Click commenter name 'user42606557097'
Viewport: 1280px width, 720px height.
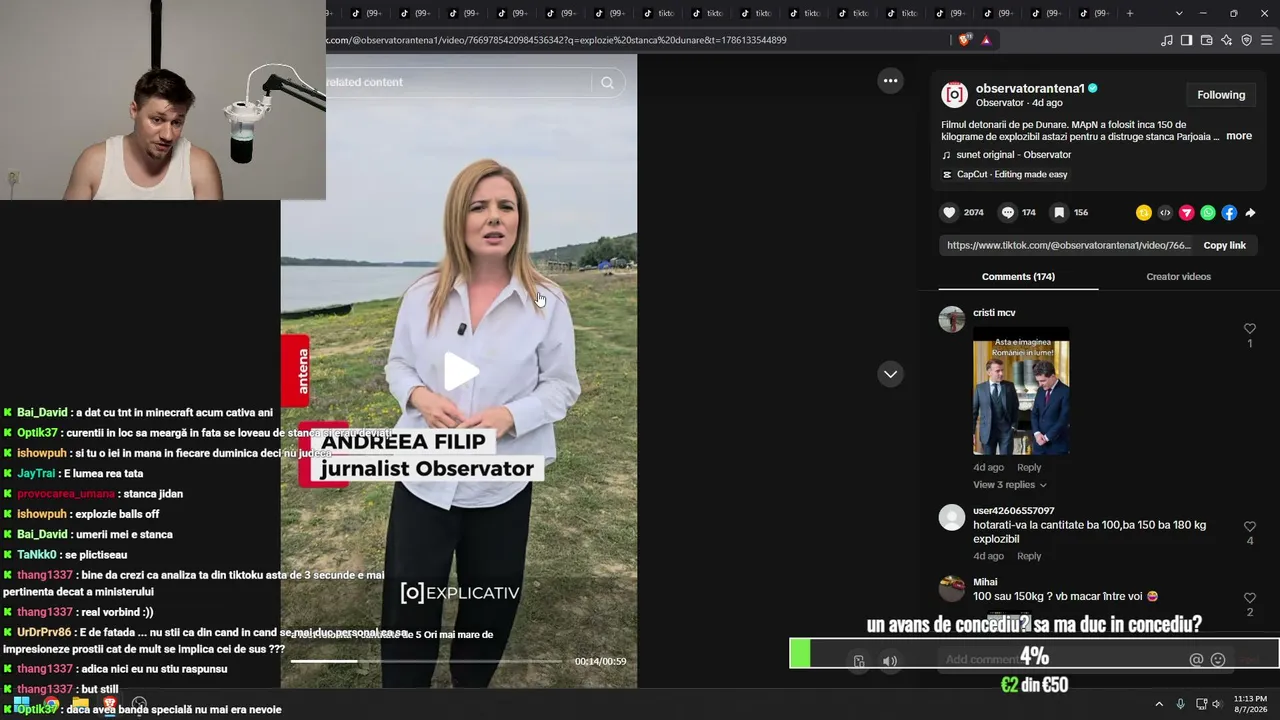pyautogui.click(x=1014, y=511)
